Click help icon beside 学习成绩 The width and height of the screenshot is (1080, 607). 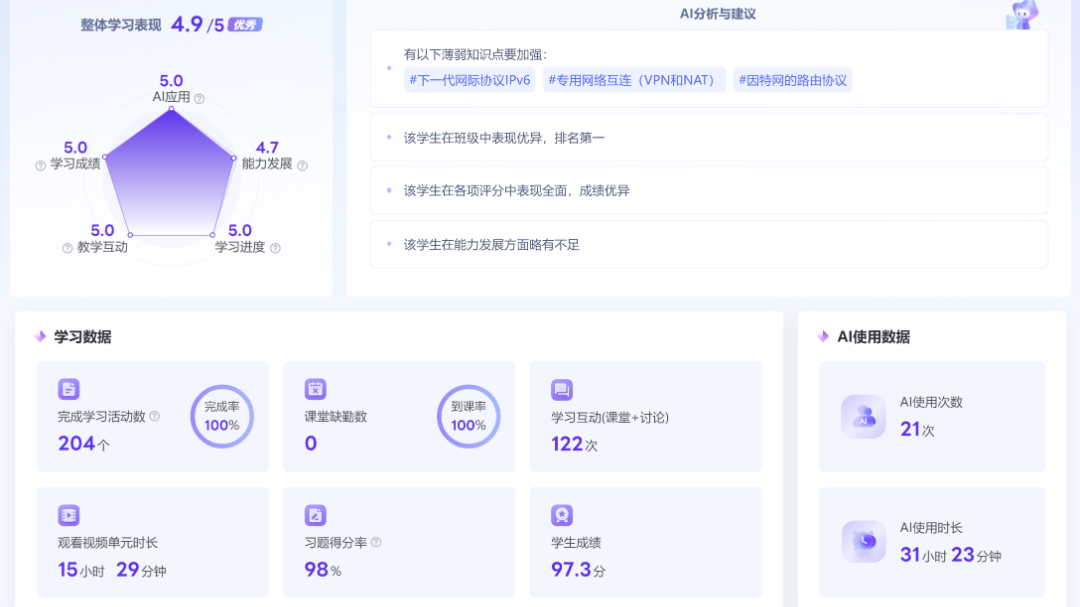tap(40, 165)
